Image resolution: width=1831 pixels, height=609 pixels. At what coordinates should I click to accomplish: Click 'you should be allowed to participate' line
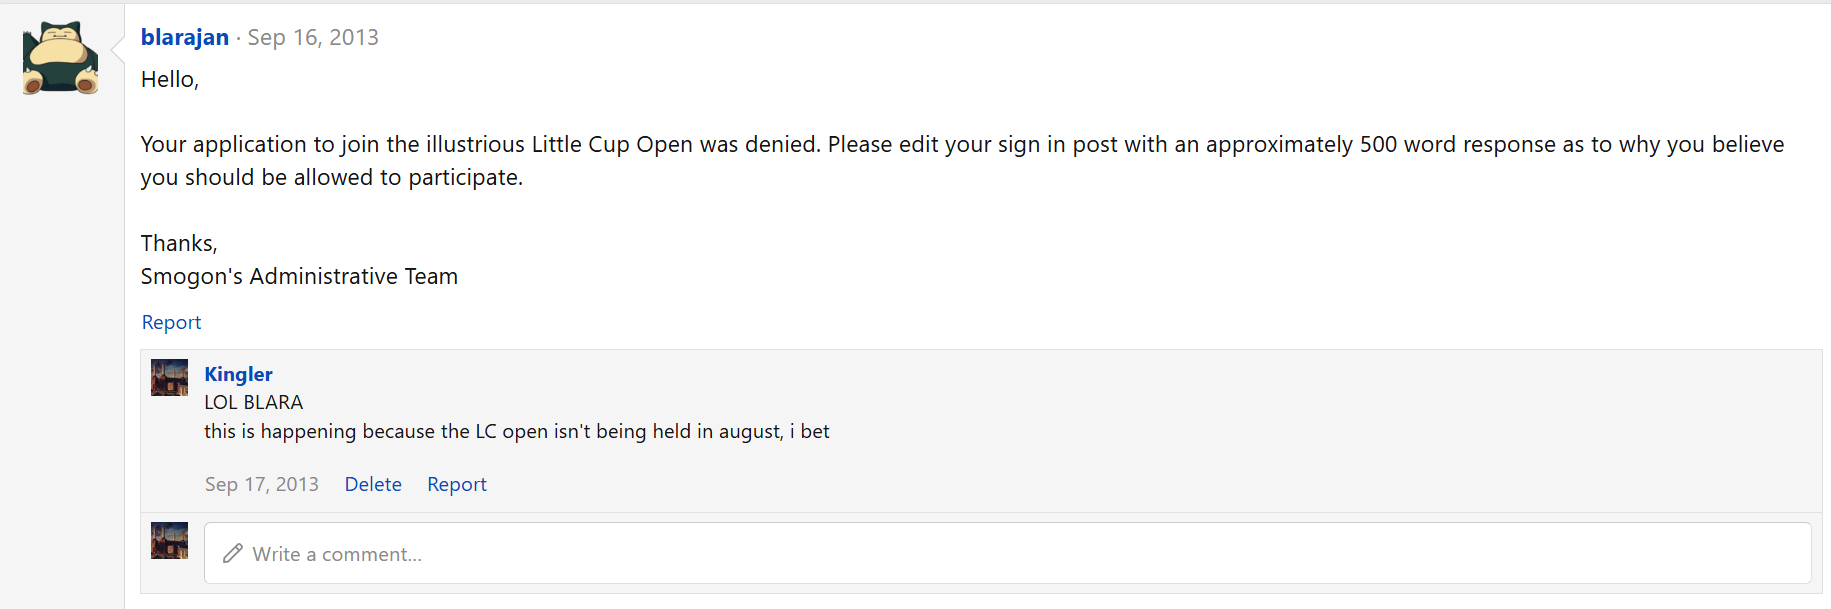coord(331,177)
